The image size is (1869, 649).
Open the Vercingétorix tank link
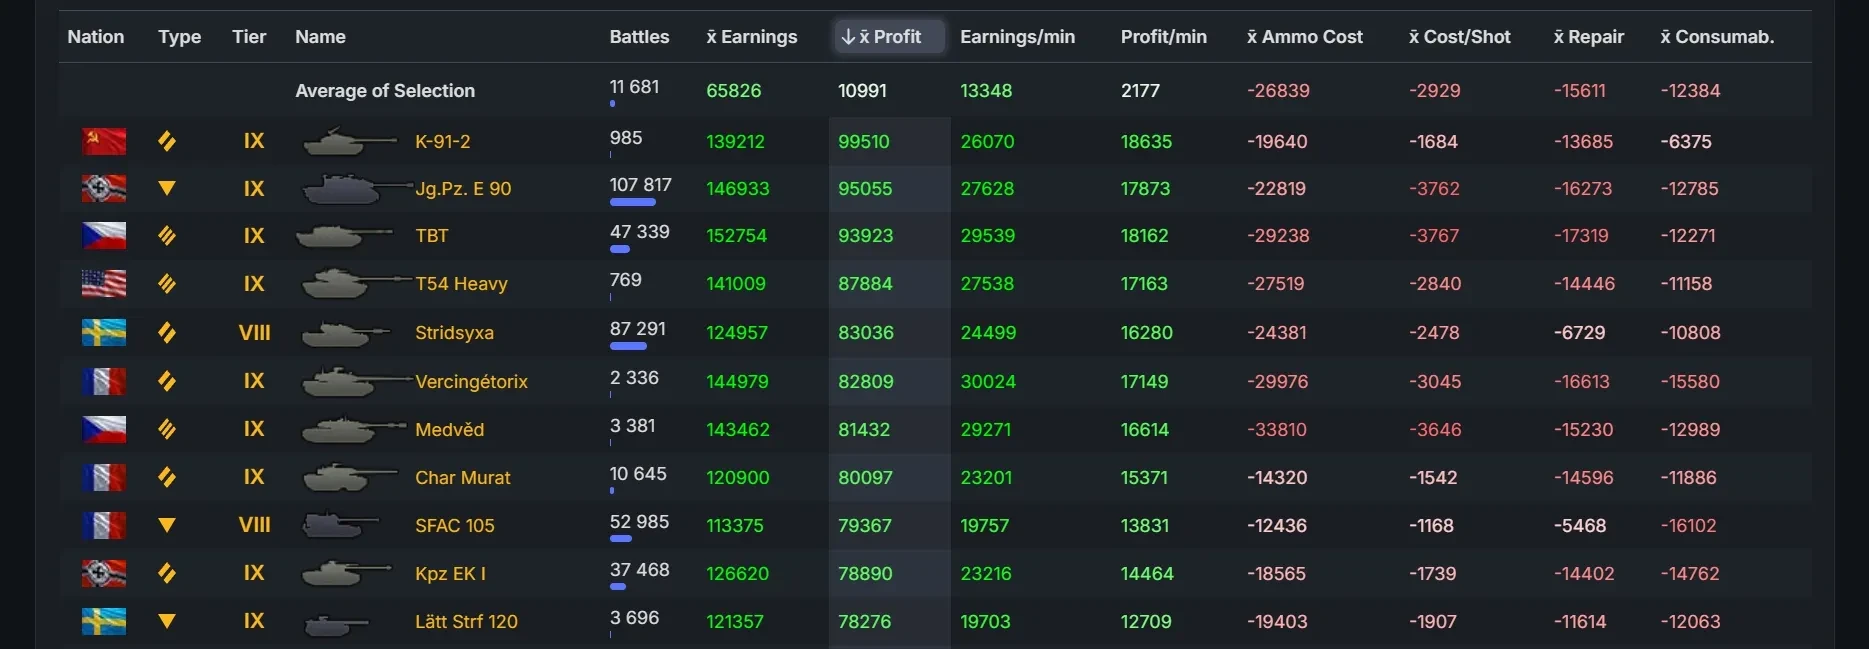click(471, 381)
